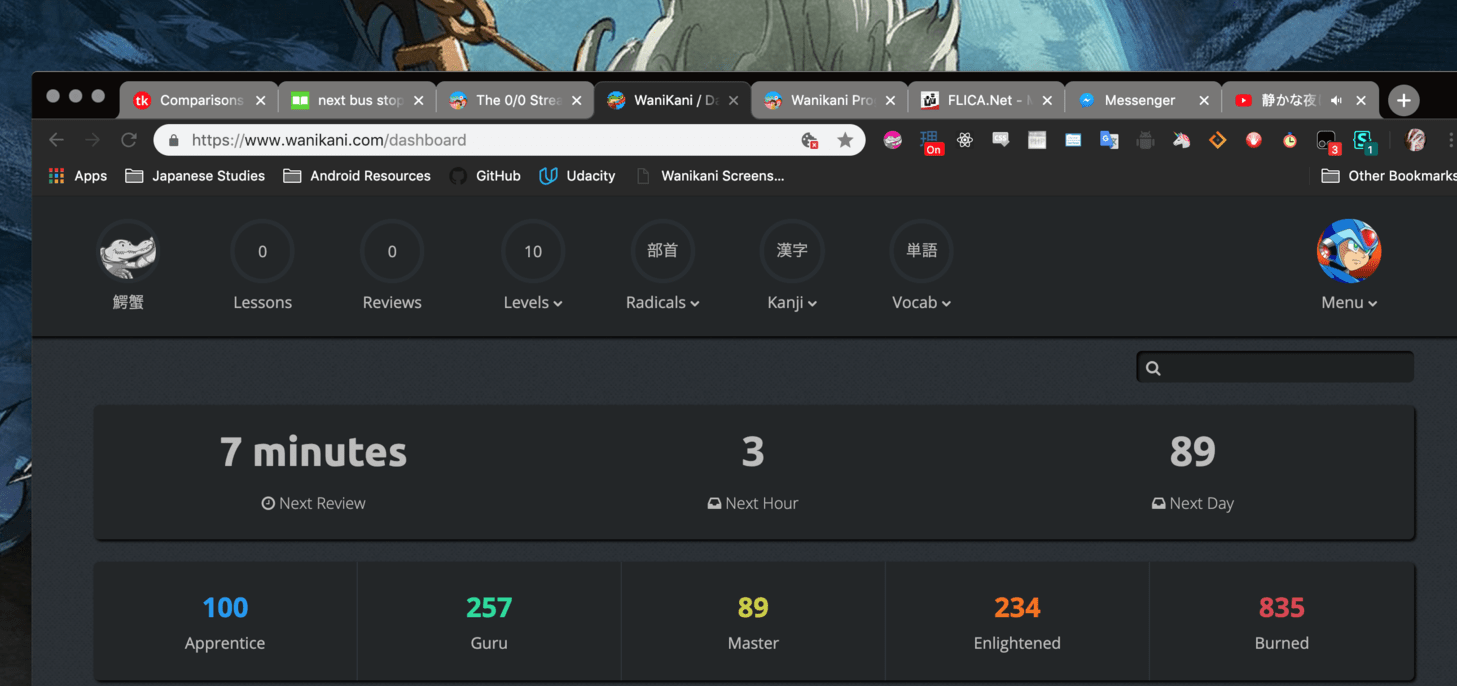Close the FLICA.Net tab
Viewport: 1457px width, 686px height.
coord(1047,100)
